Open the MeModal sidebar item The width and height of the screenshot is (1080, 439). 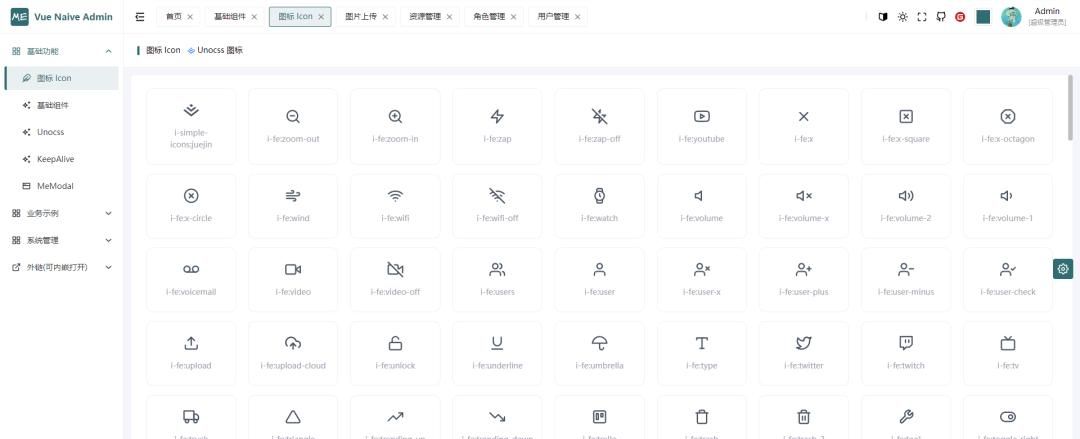pos(59,185)
